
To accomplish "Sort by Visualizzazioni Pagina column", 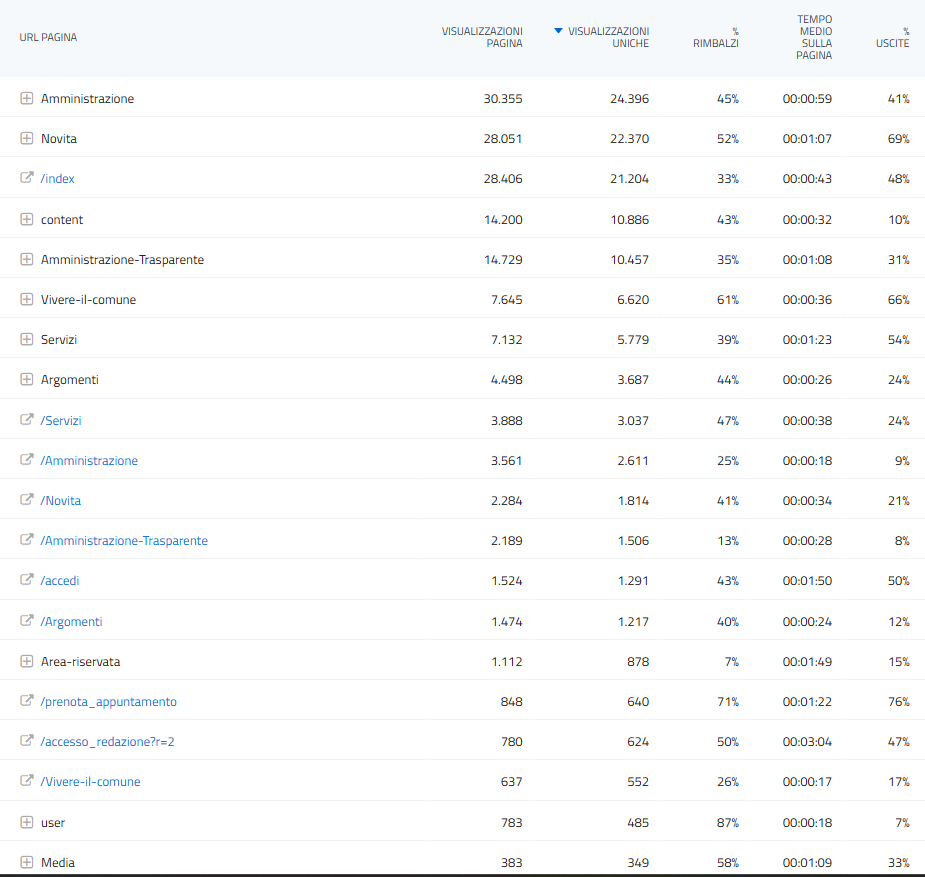I will point(482,37).
